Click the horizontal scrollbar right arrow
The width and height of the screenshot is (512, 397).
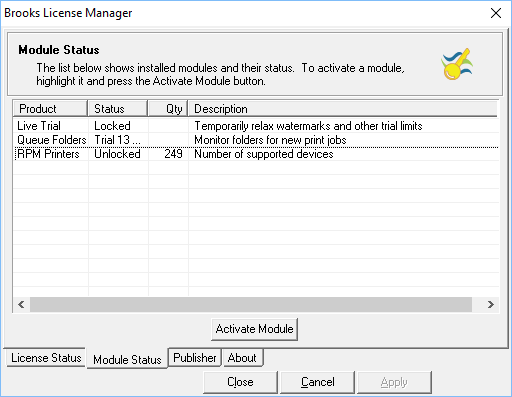point(490,304)
